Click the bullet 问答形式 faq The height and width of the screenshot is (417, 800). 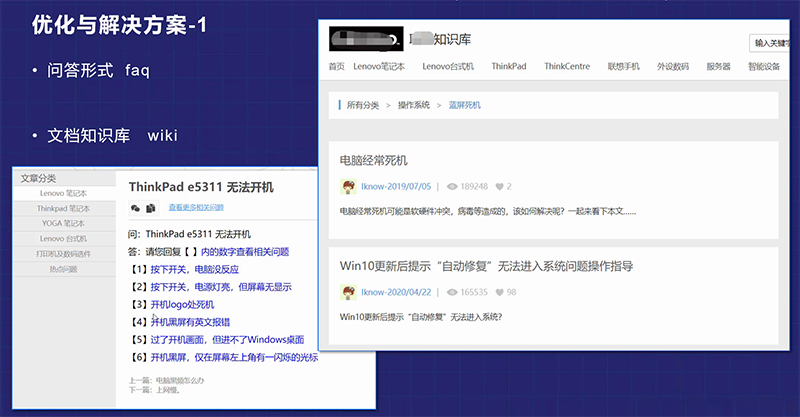98,70
